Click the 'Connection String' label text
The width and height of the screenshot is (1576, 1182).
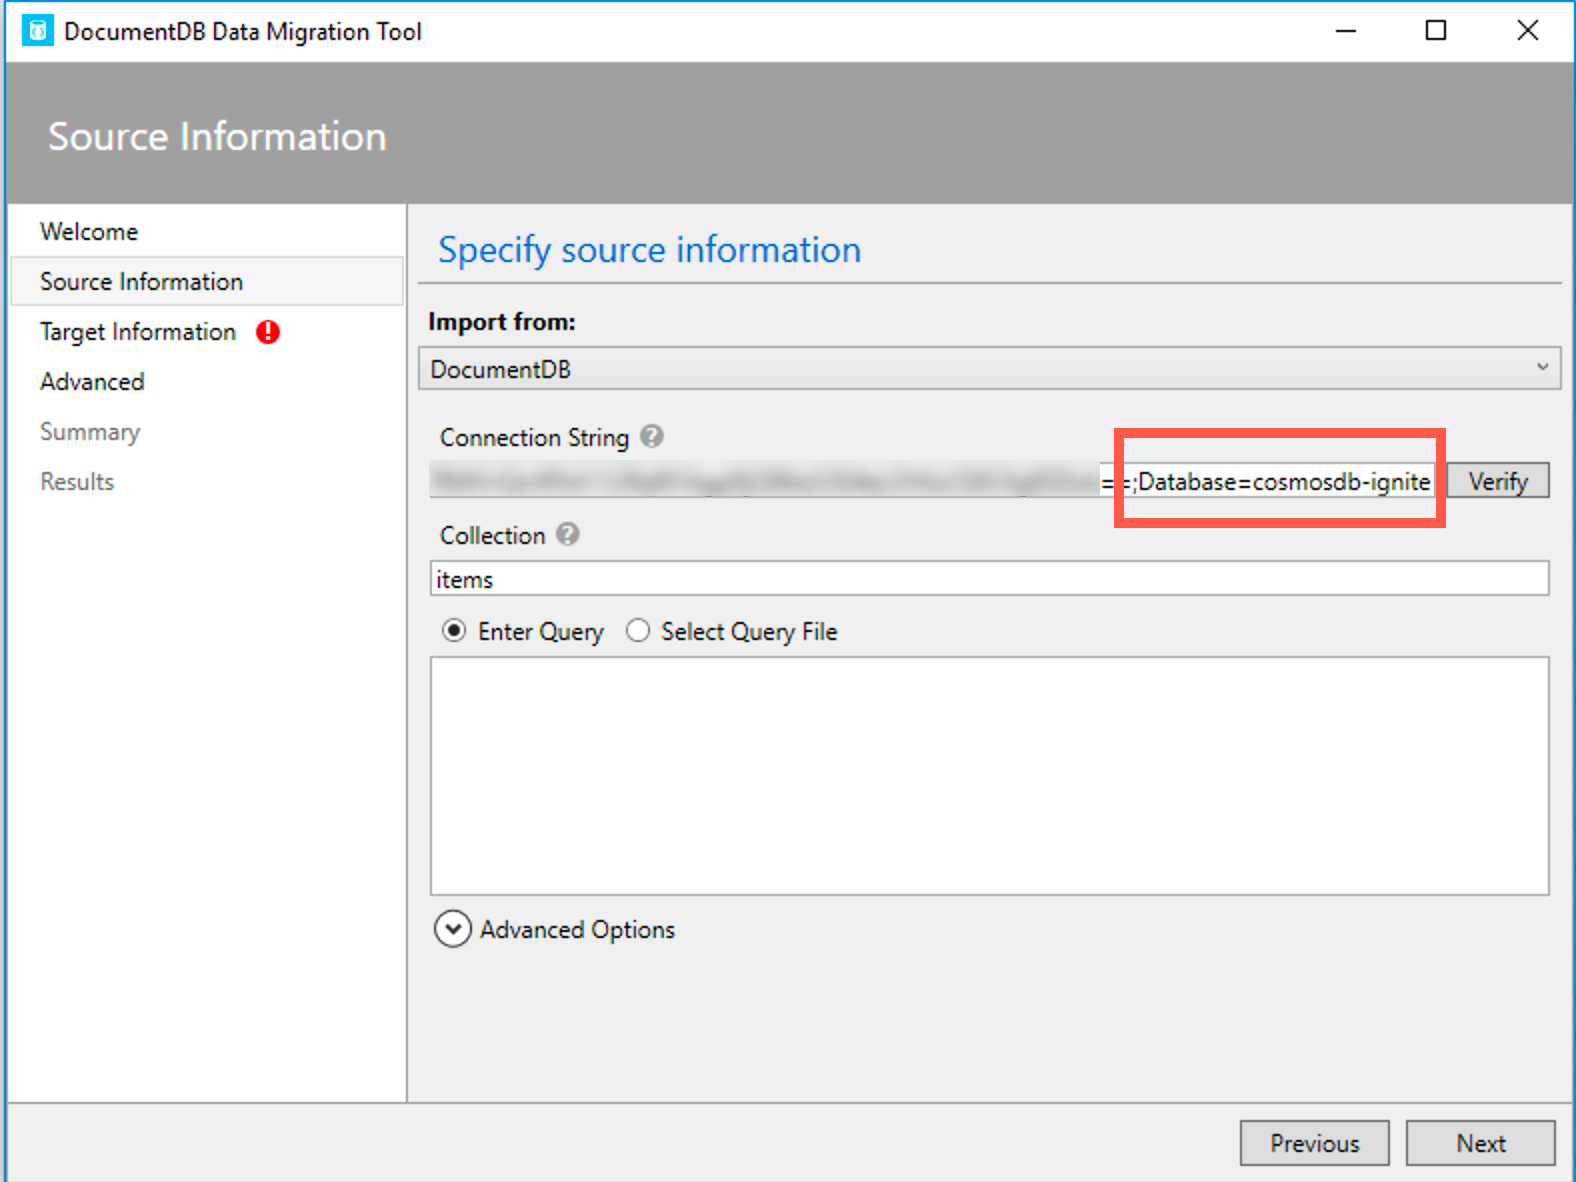pos(534,438)
